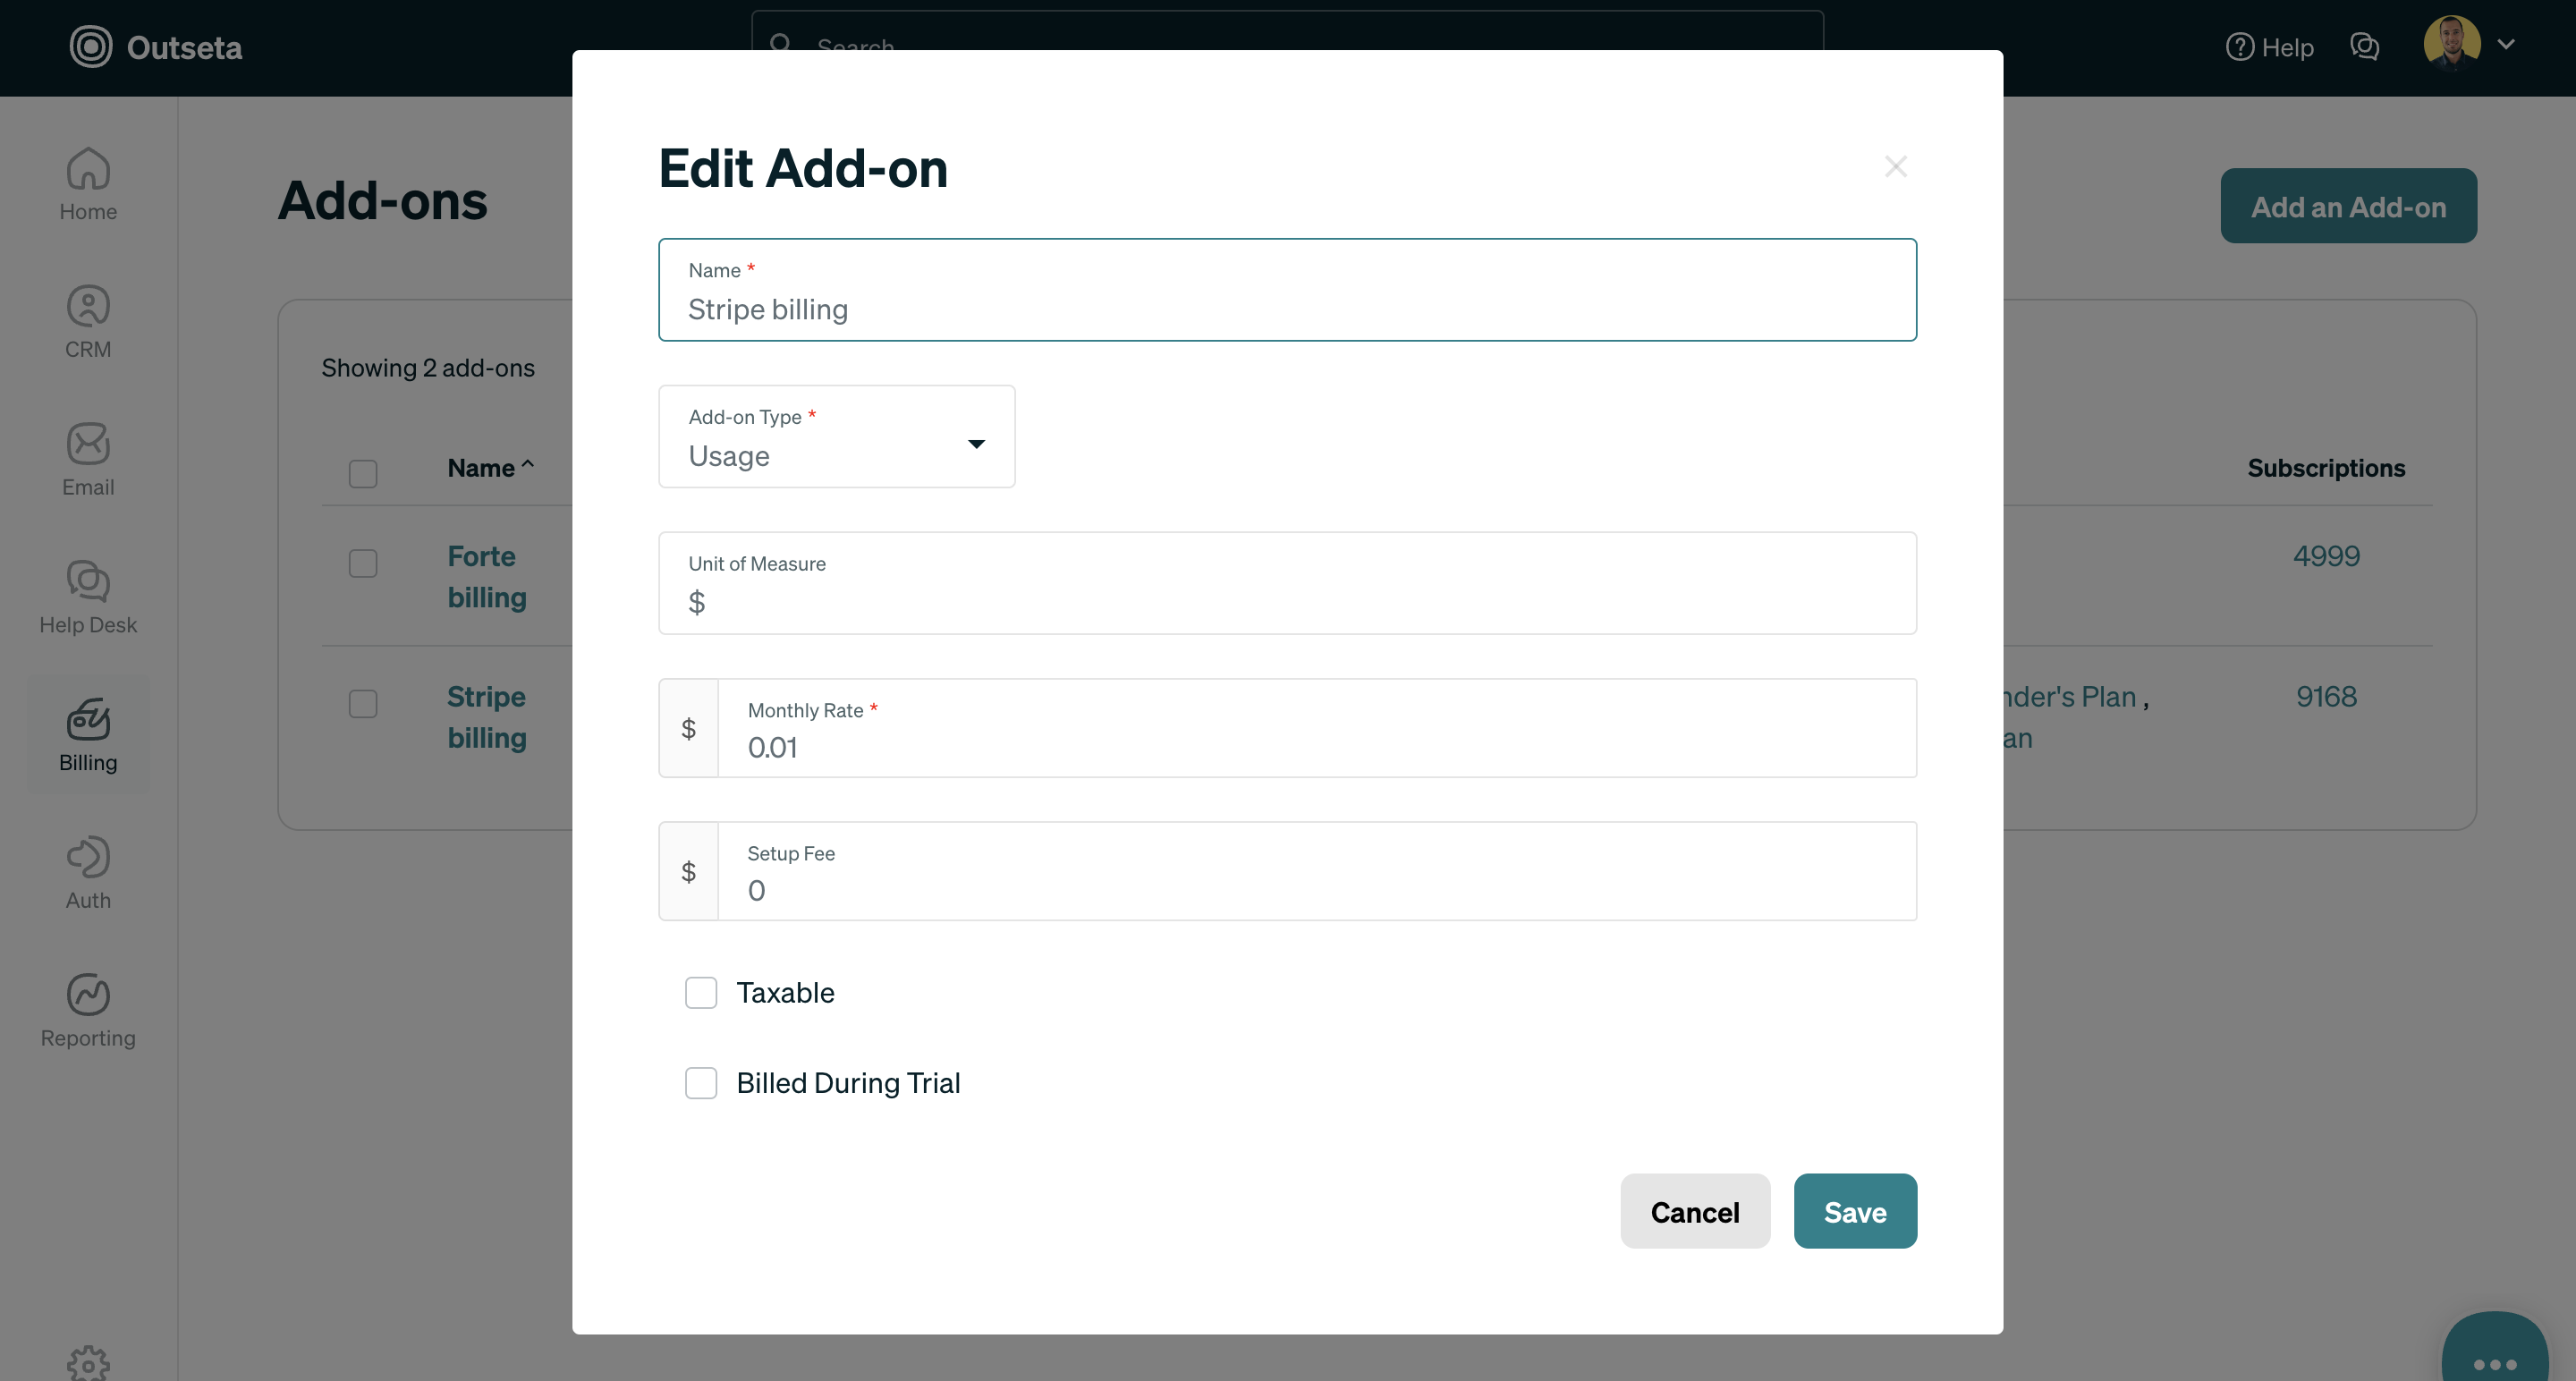This screenshot has height=1381, width=2576.
Task: Save the Edit Add-on changes
Action: point(1854,1211)
